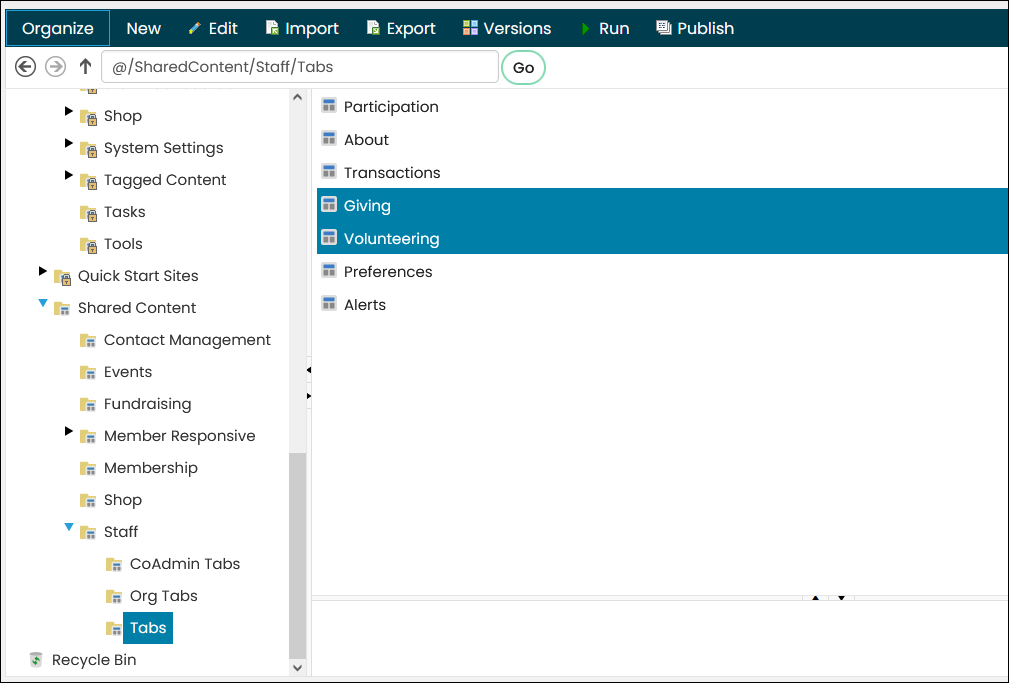
Task: Click the Shared Content folder icon
Action: coord(62,308)
